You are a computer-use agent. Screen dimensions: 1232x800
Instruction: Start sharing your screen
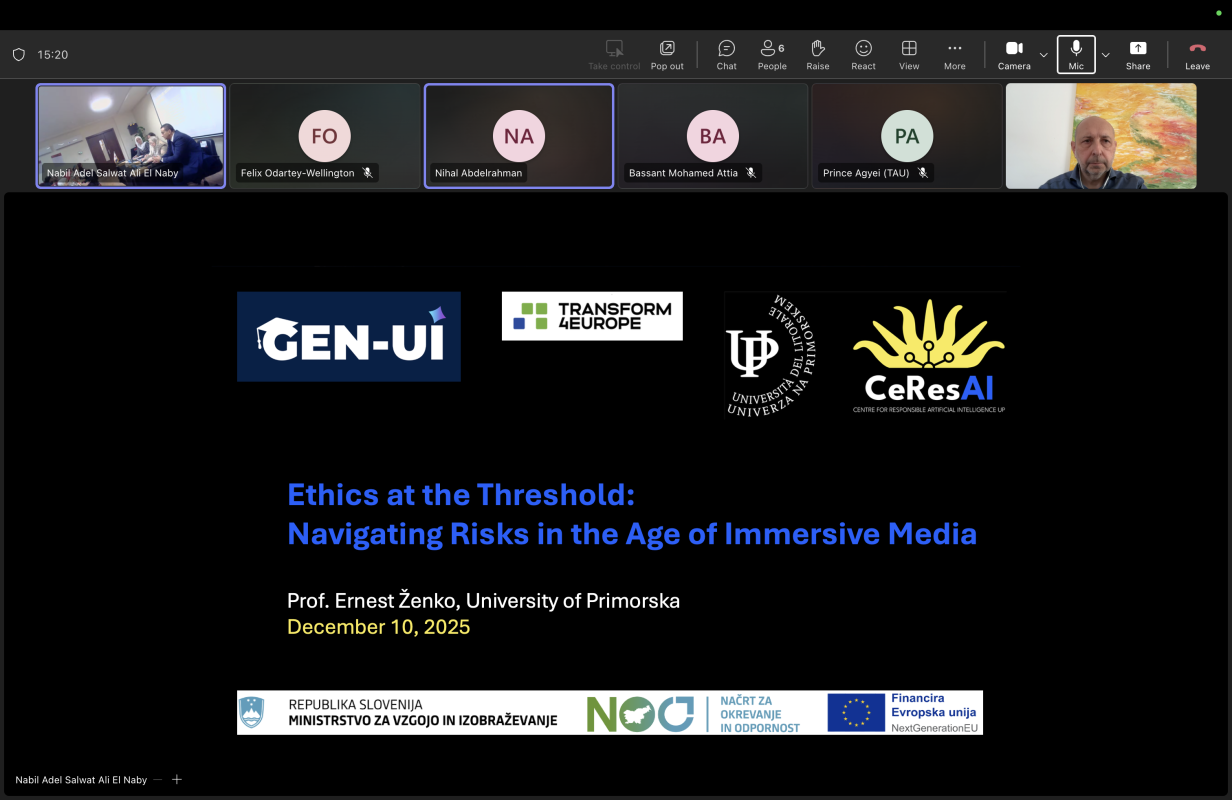point(1138,54)
